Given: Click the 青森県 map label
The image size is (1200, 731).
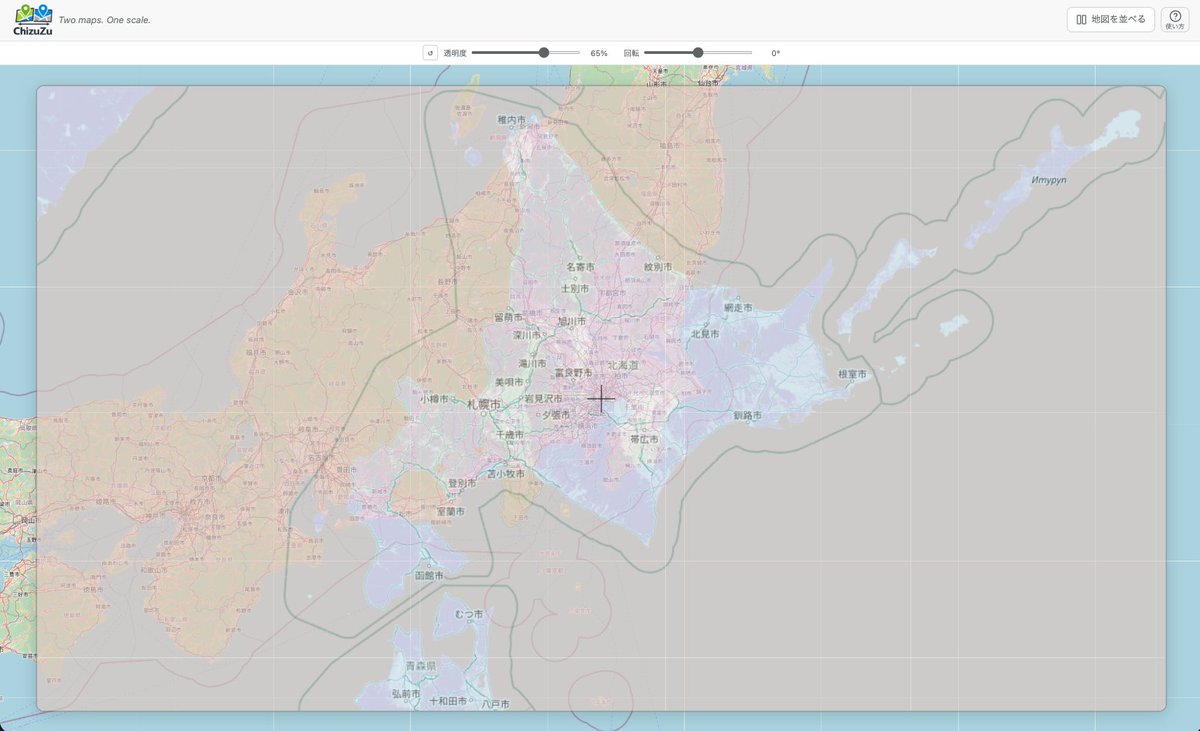Looking at the screenshot, I should coord(421,666).
